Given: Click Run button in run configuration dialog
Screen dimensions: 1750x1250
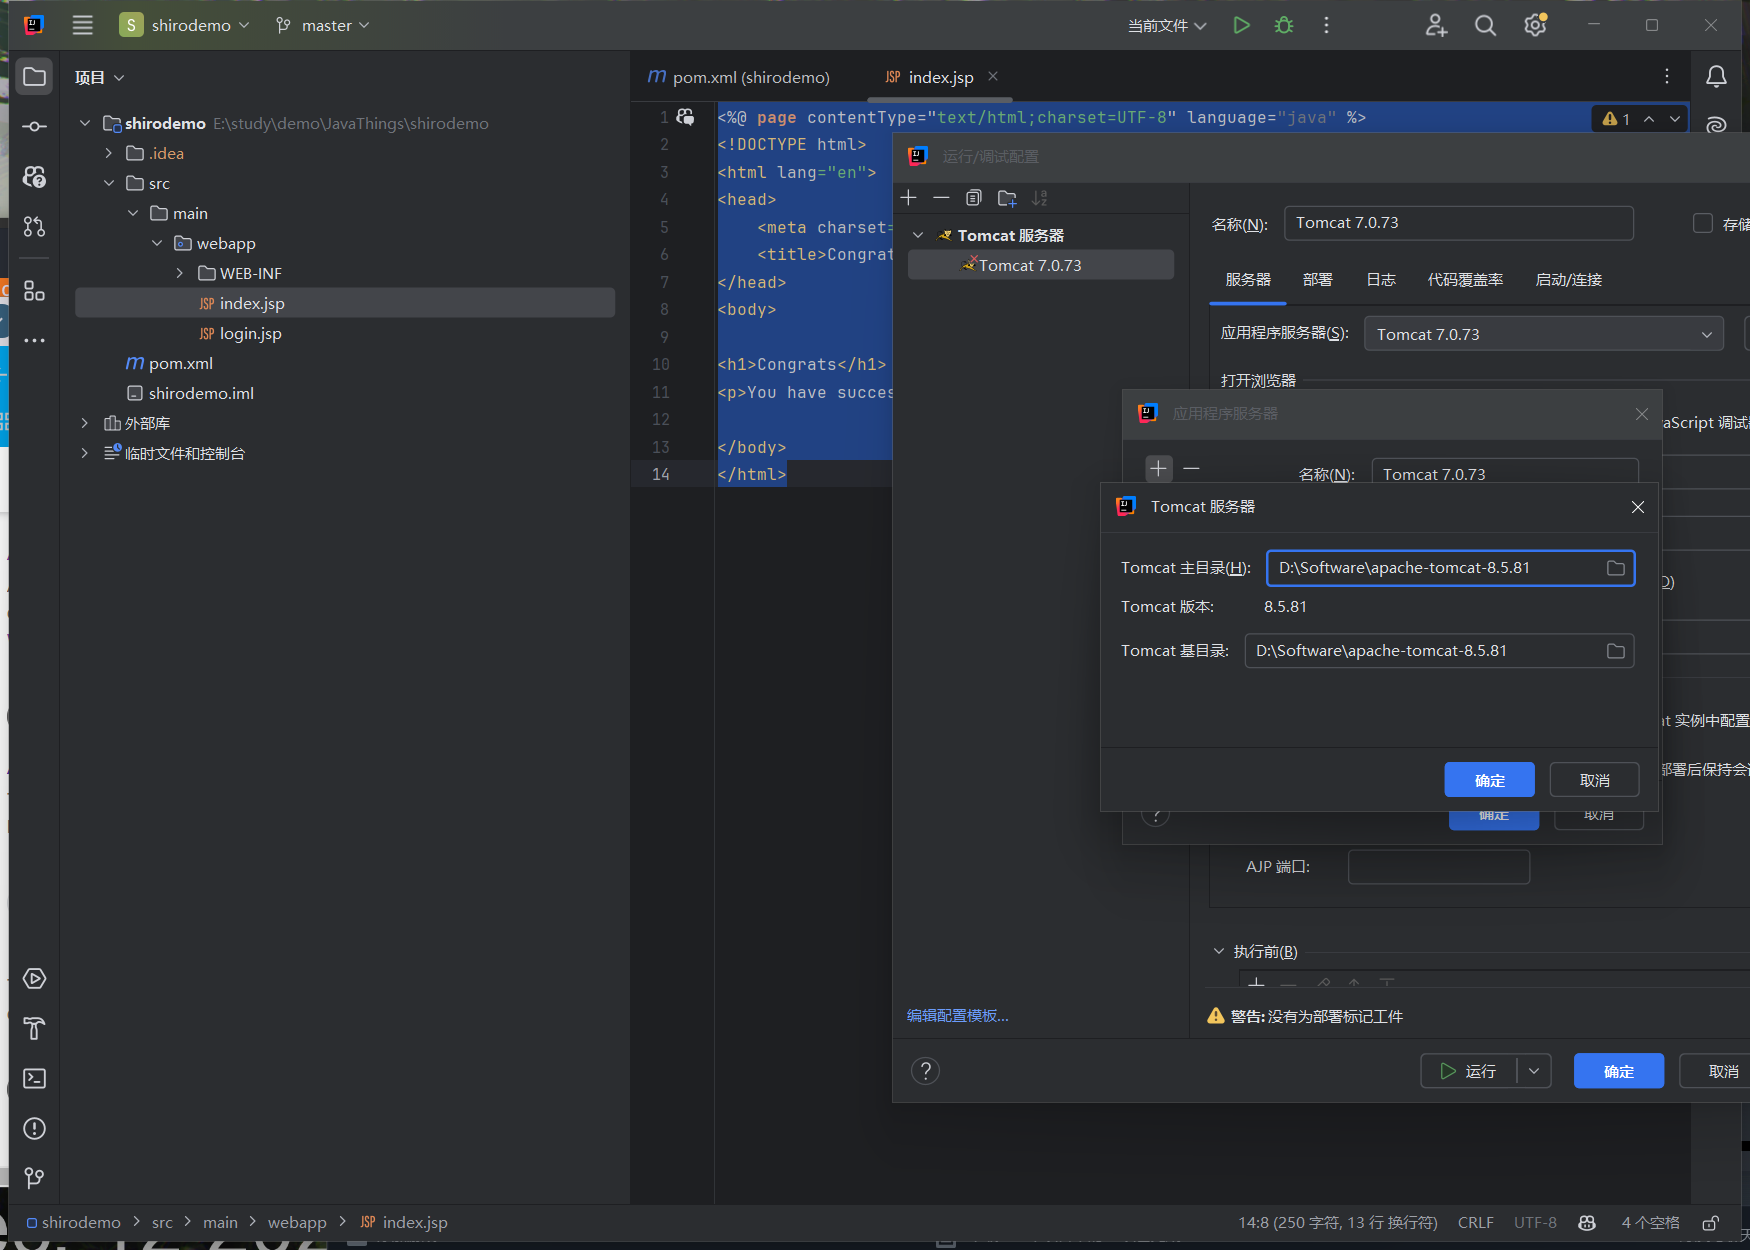Looking at the screenshot, I should [1468, 1071].
